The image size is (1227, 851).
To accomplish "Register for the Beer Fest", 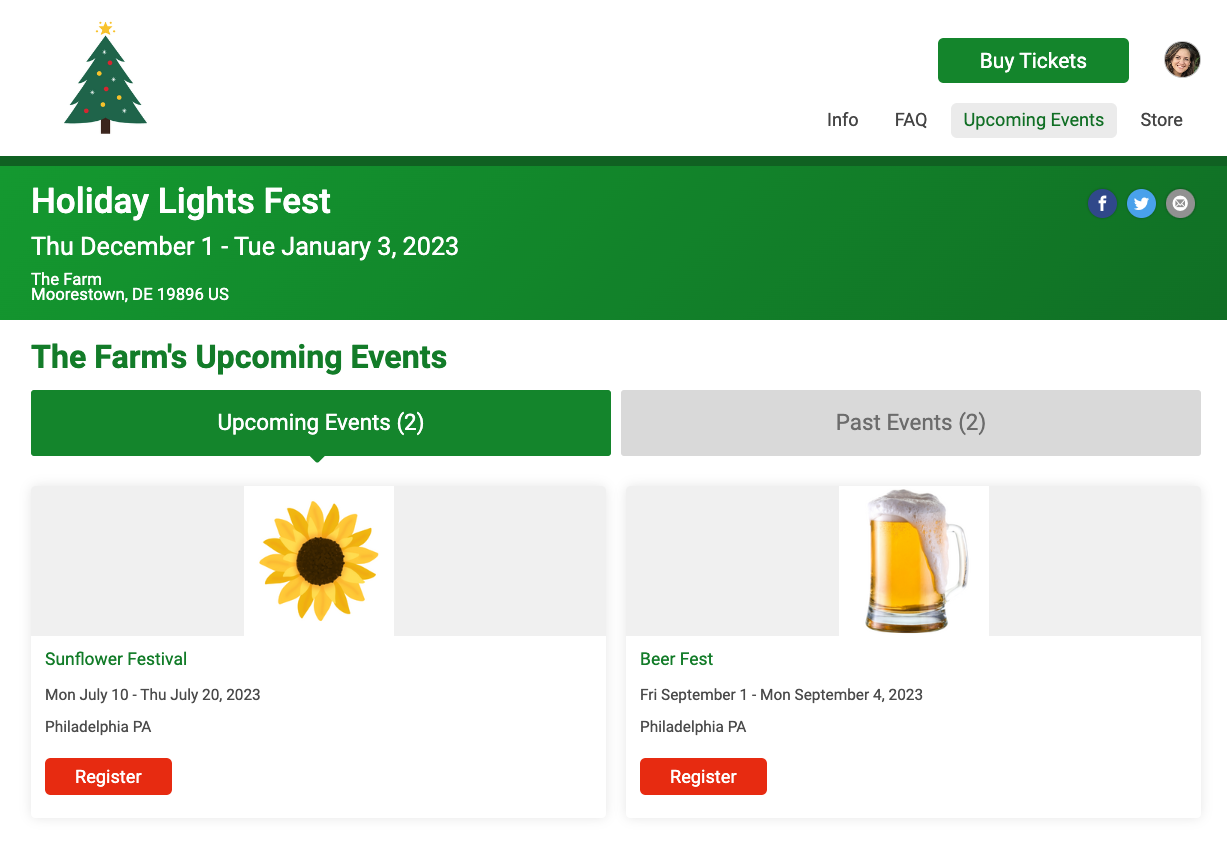I will coord(703,777).
